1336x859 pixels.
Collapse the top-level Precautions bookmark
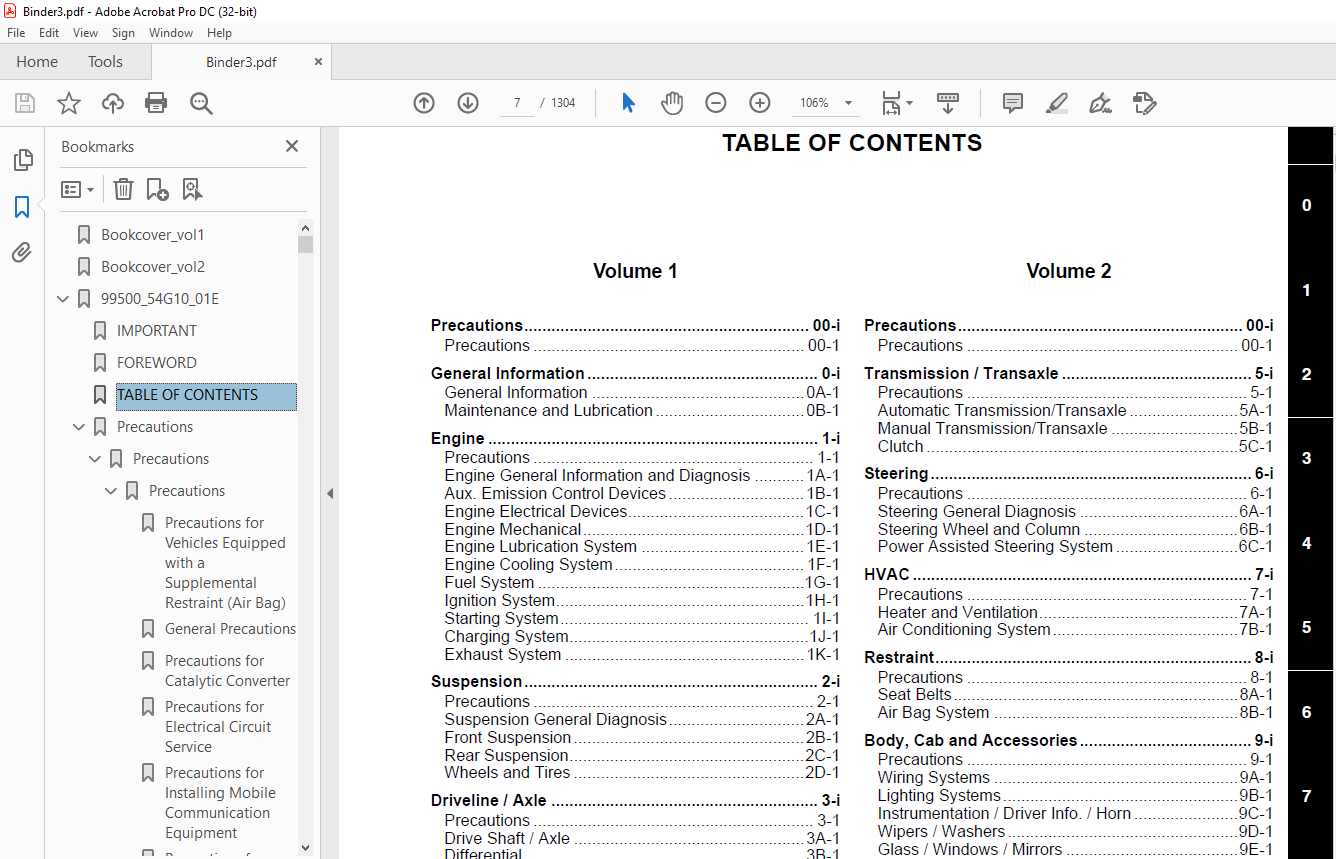coord(79,427)
